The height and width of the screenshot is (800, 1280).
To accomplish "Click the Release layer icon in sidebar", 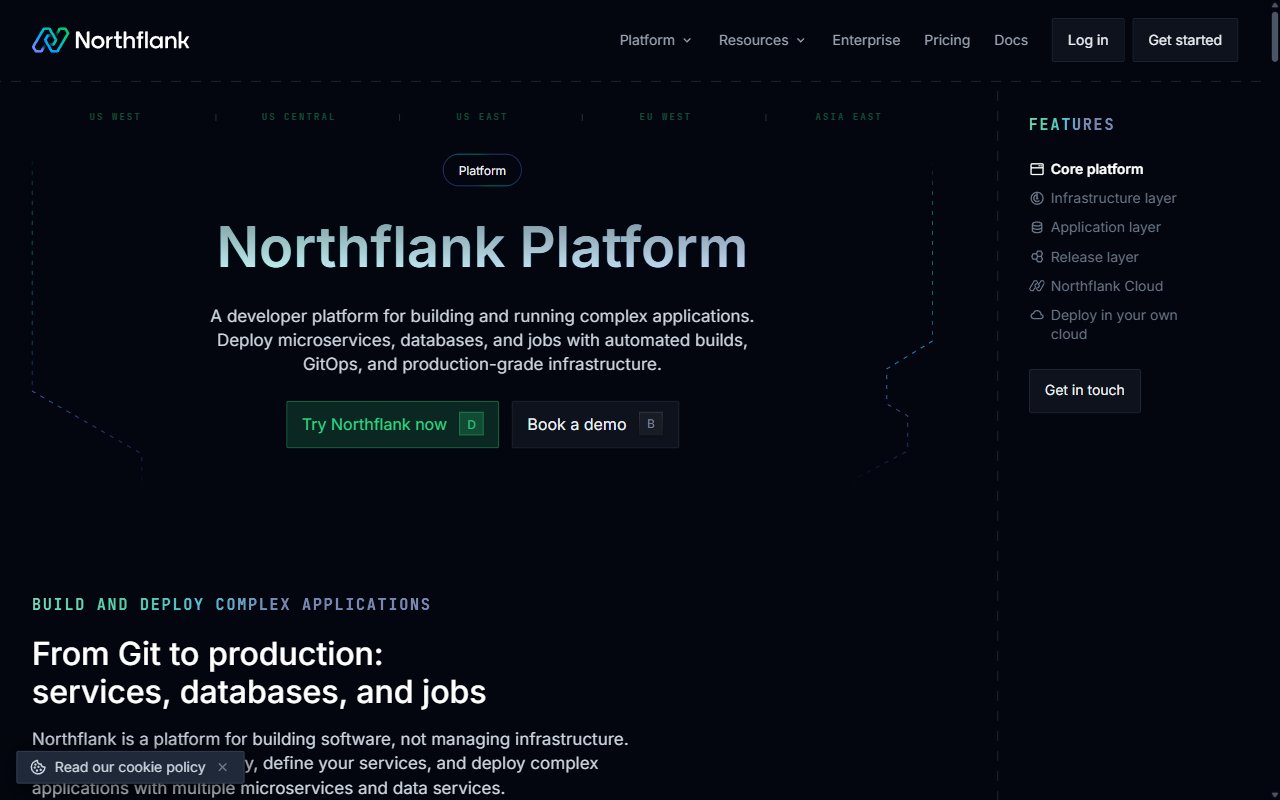I will 1037,257.
